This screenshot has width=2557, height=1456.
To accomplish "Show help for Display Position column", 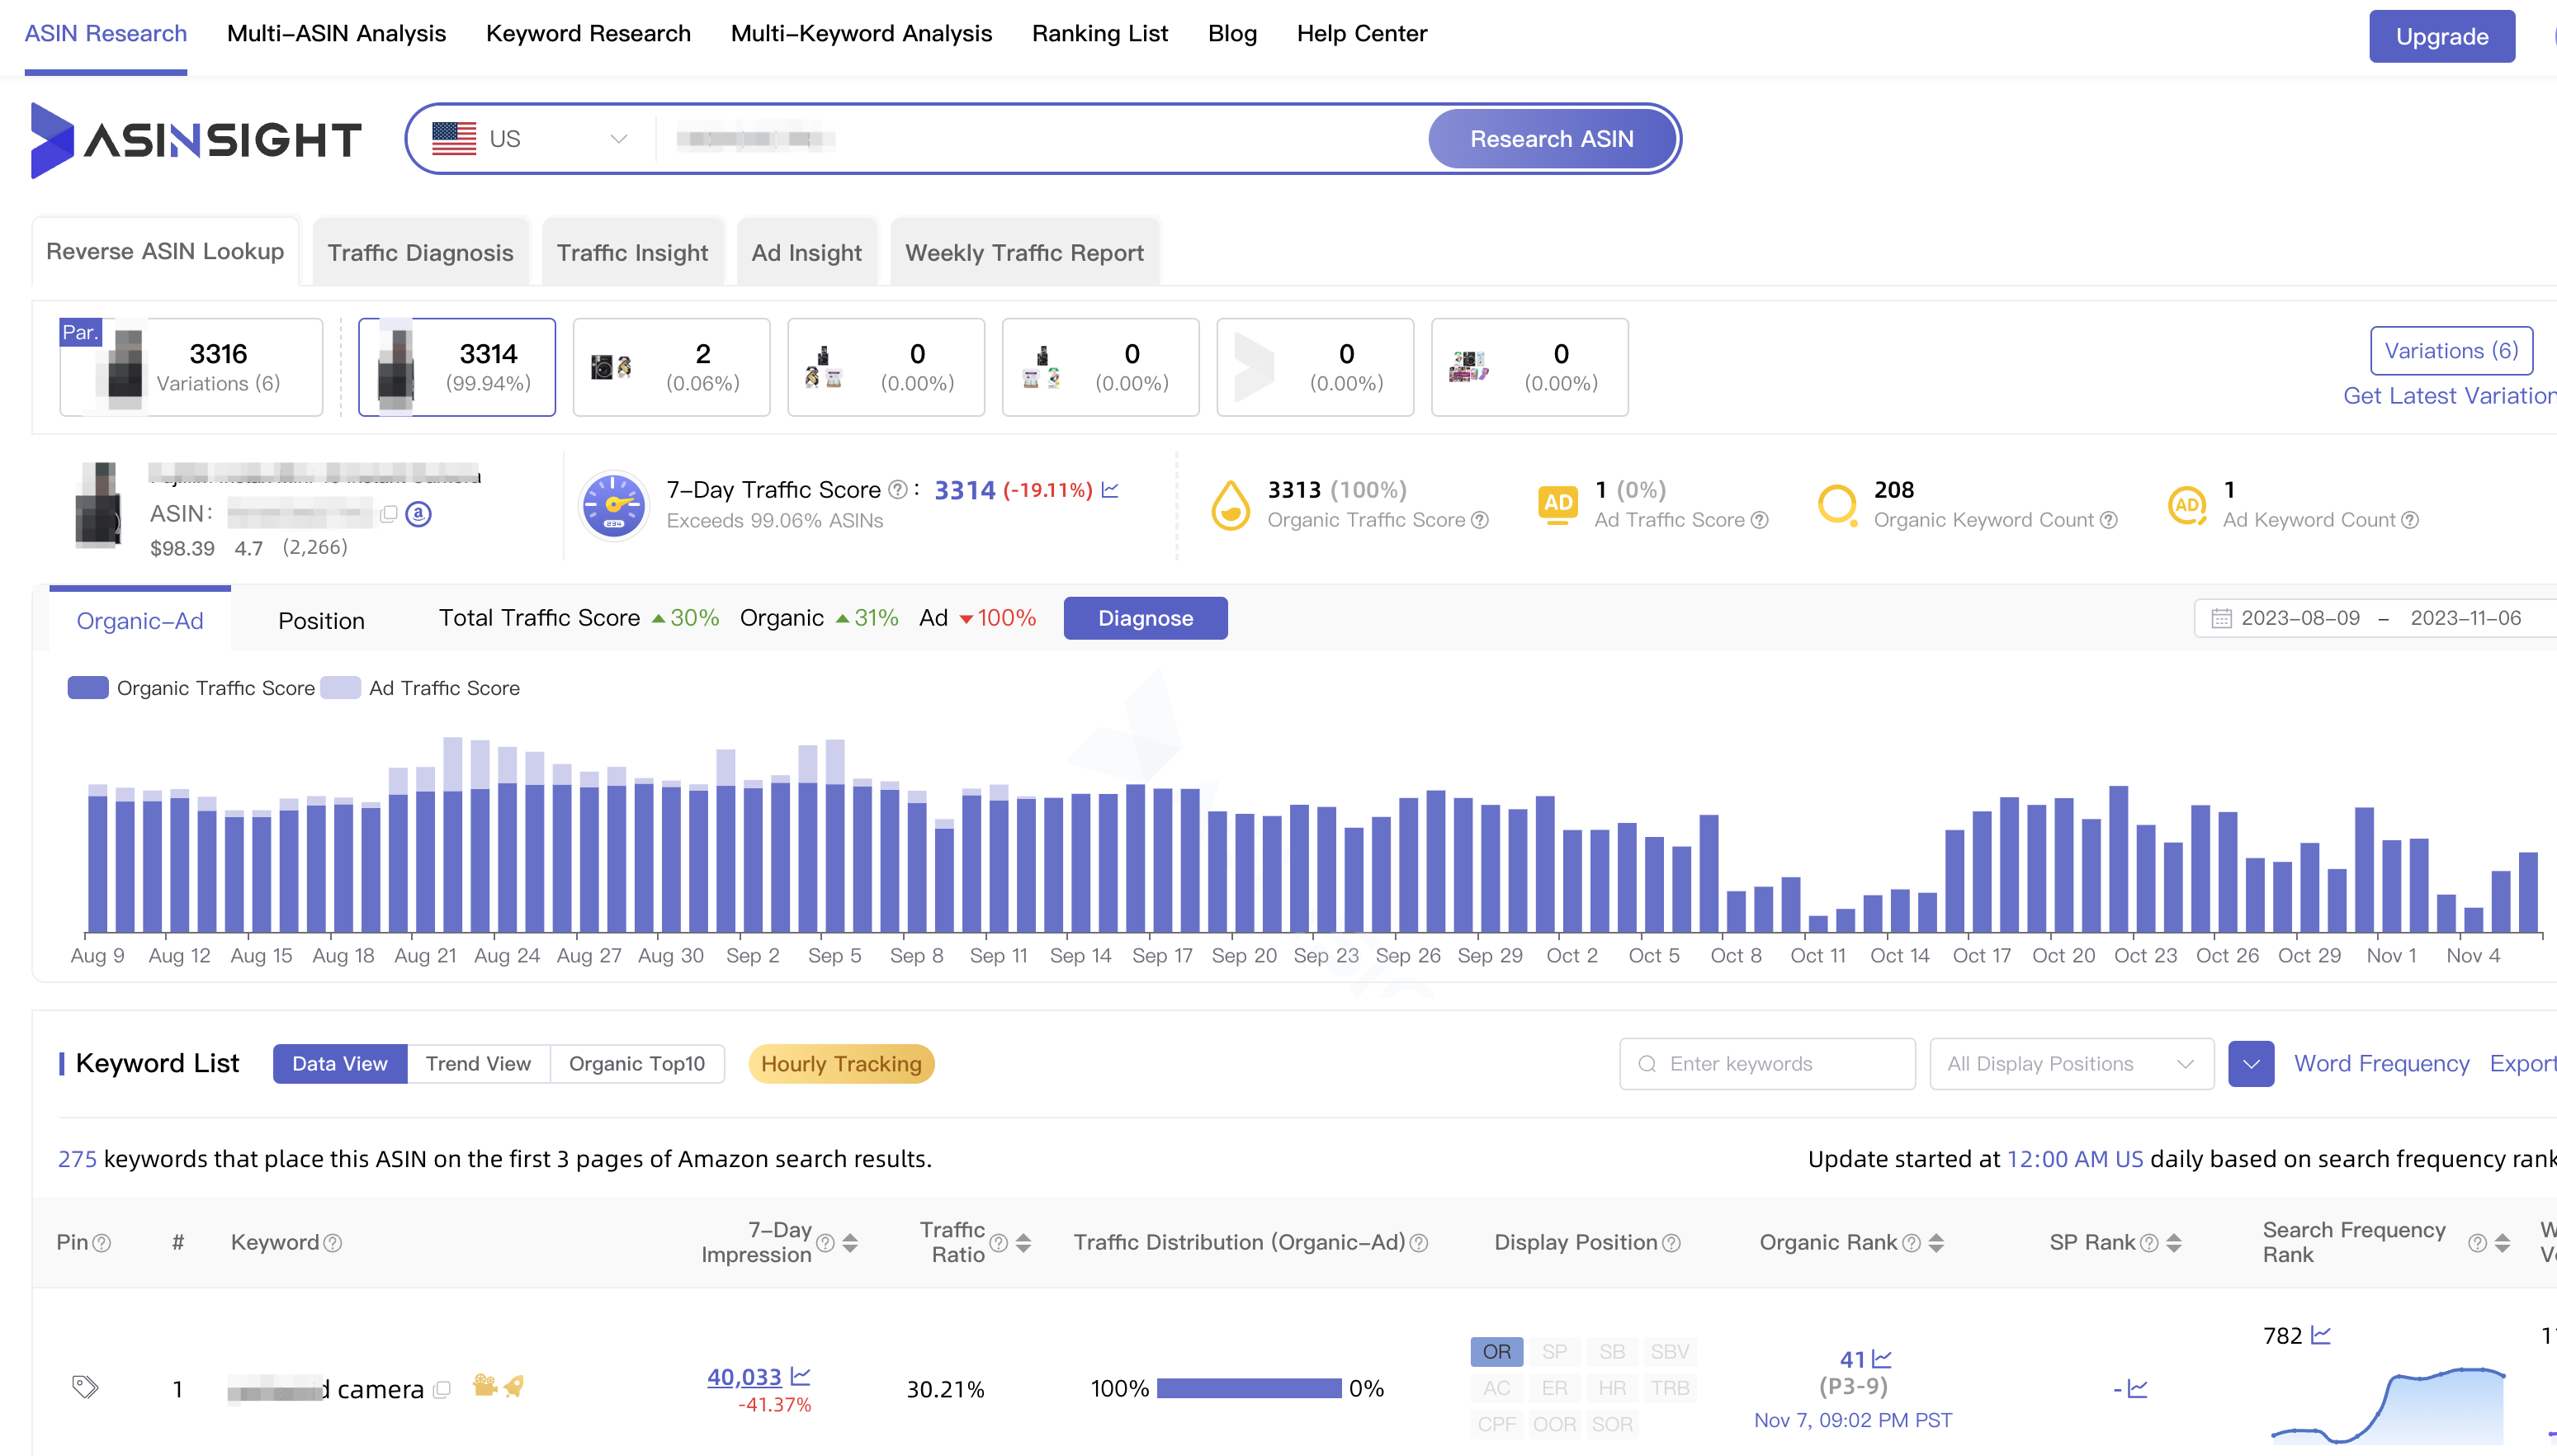I will (x=1671, y=1243).
